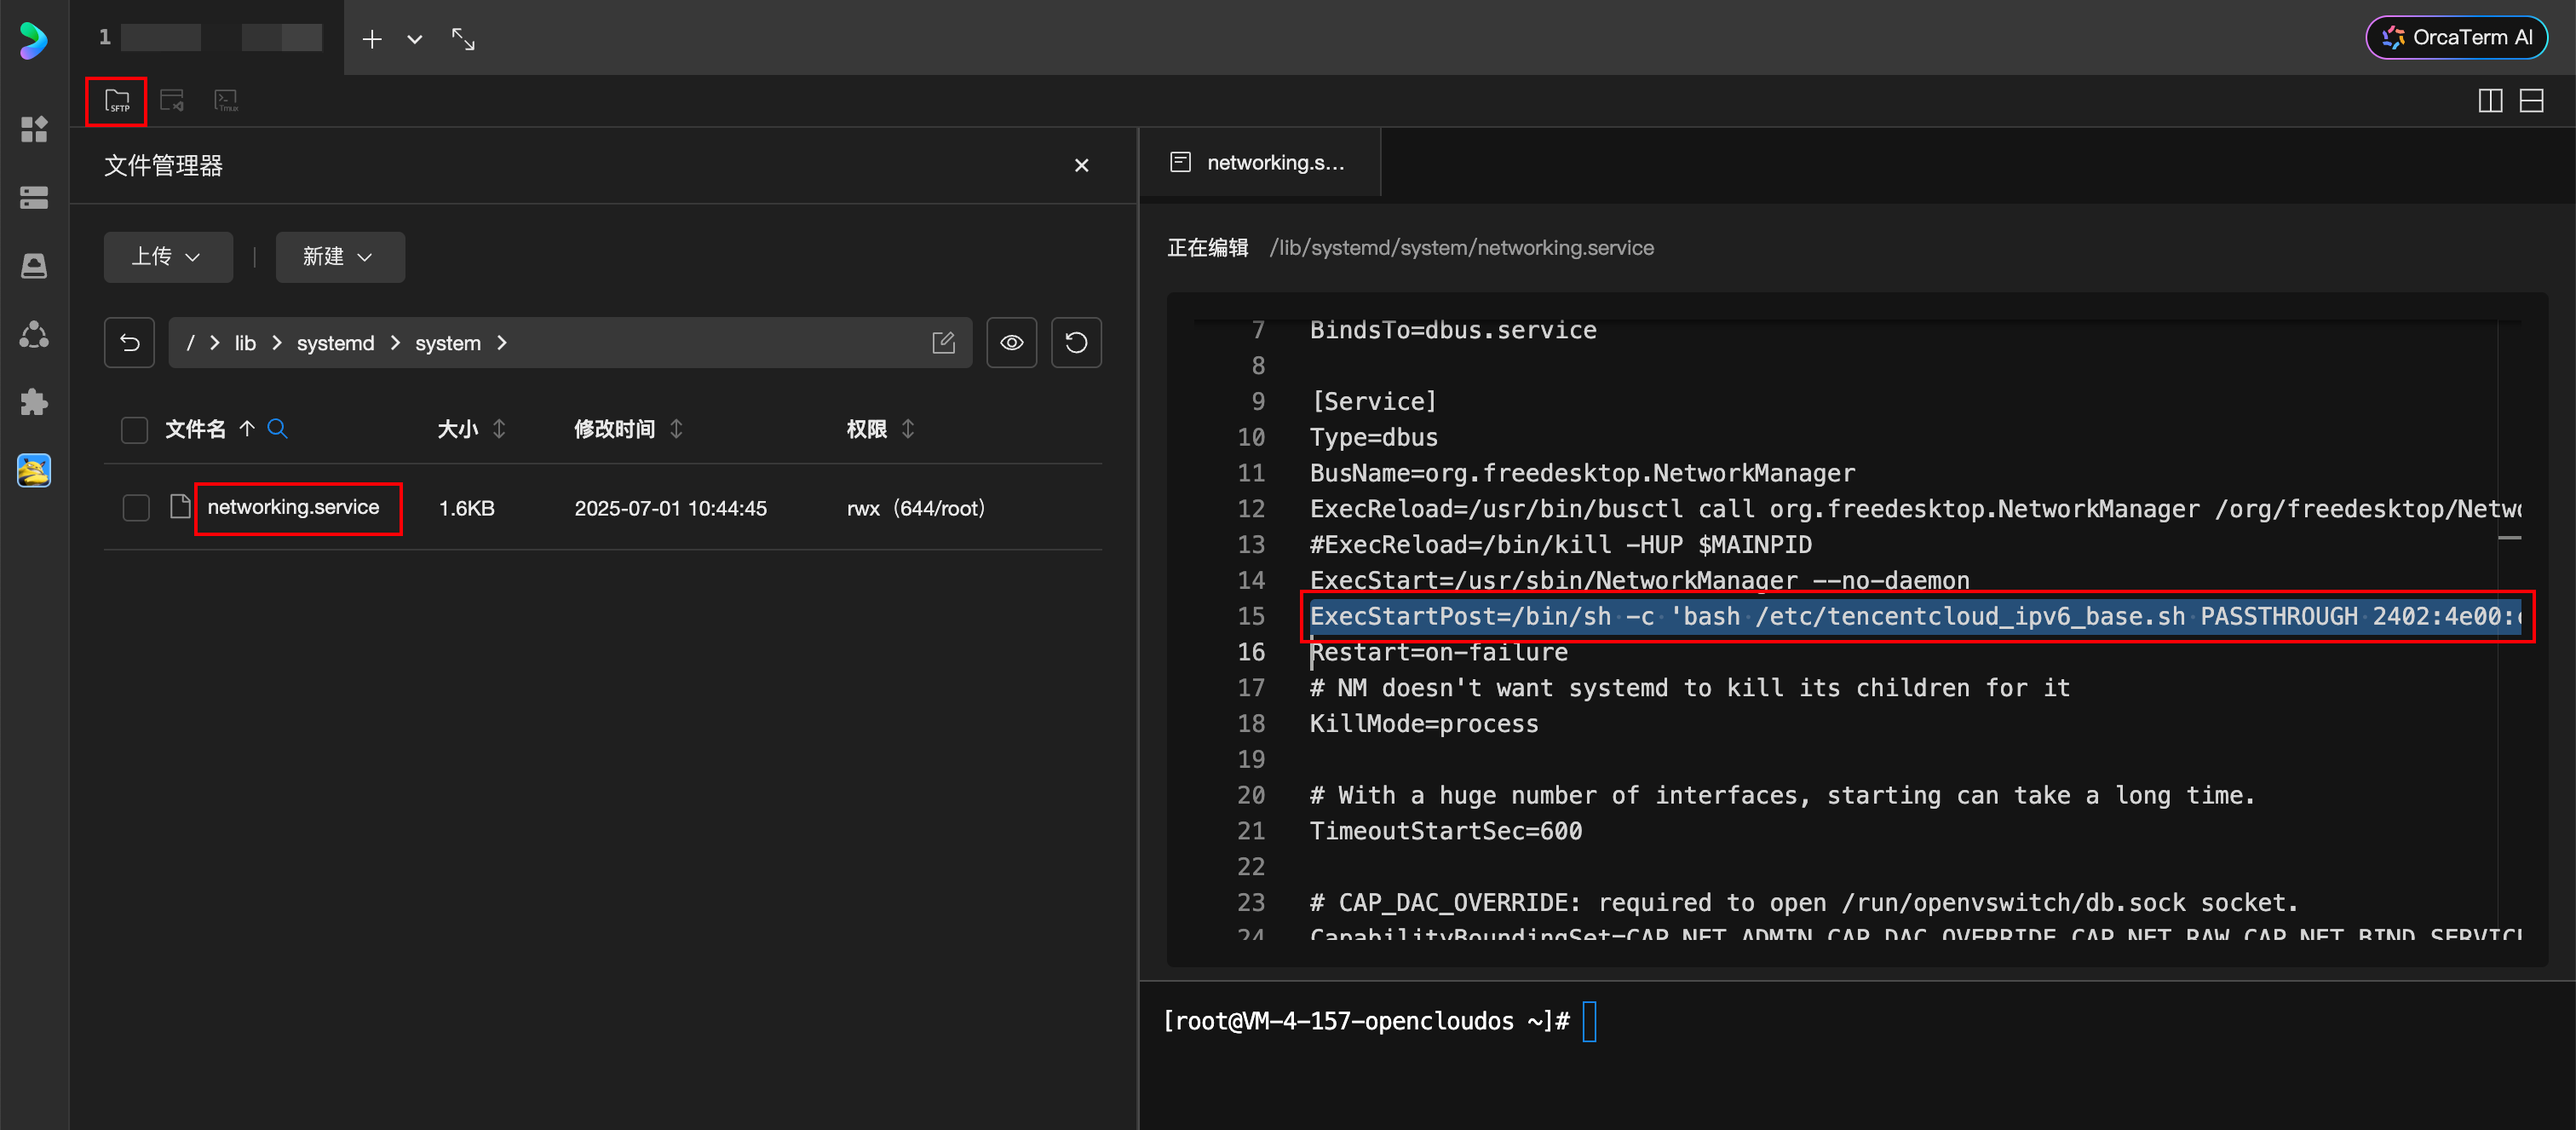
Task: Toggle hidden files with eye icon
Action: [1011, 343]
